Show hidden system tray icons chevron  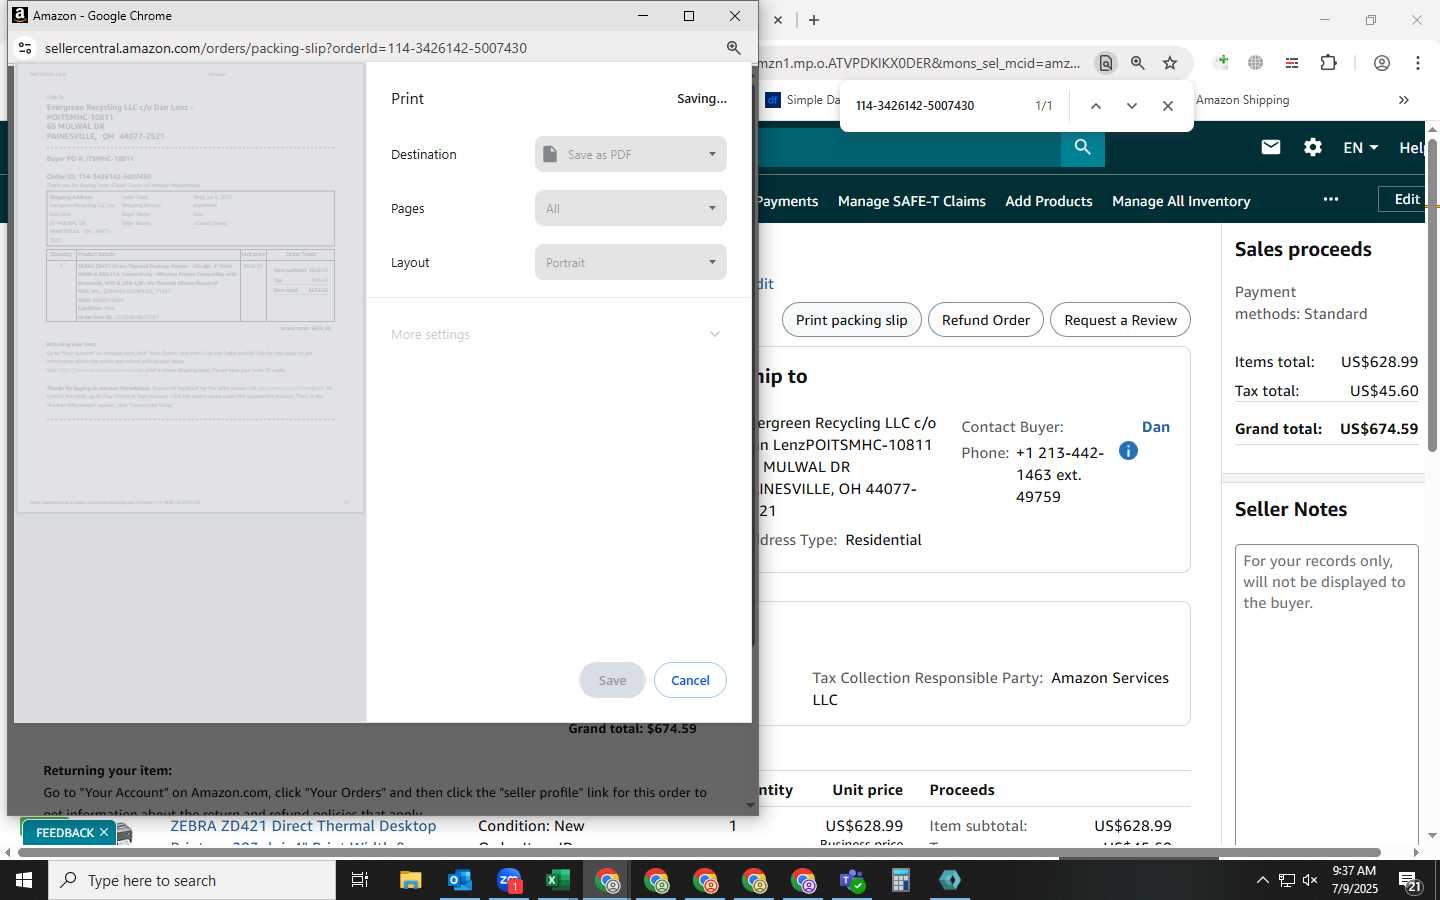click(x=1262, y=880)
